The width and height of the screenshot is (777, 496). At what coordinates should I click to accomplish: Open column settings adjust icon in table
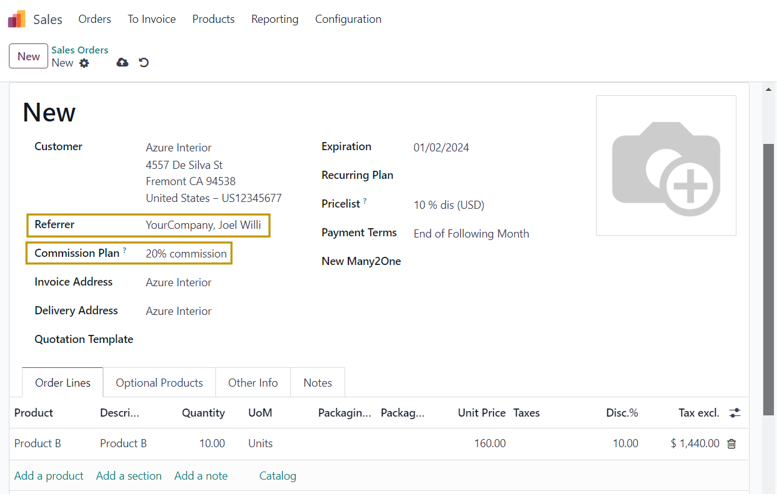(735, 413)
